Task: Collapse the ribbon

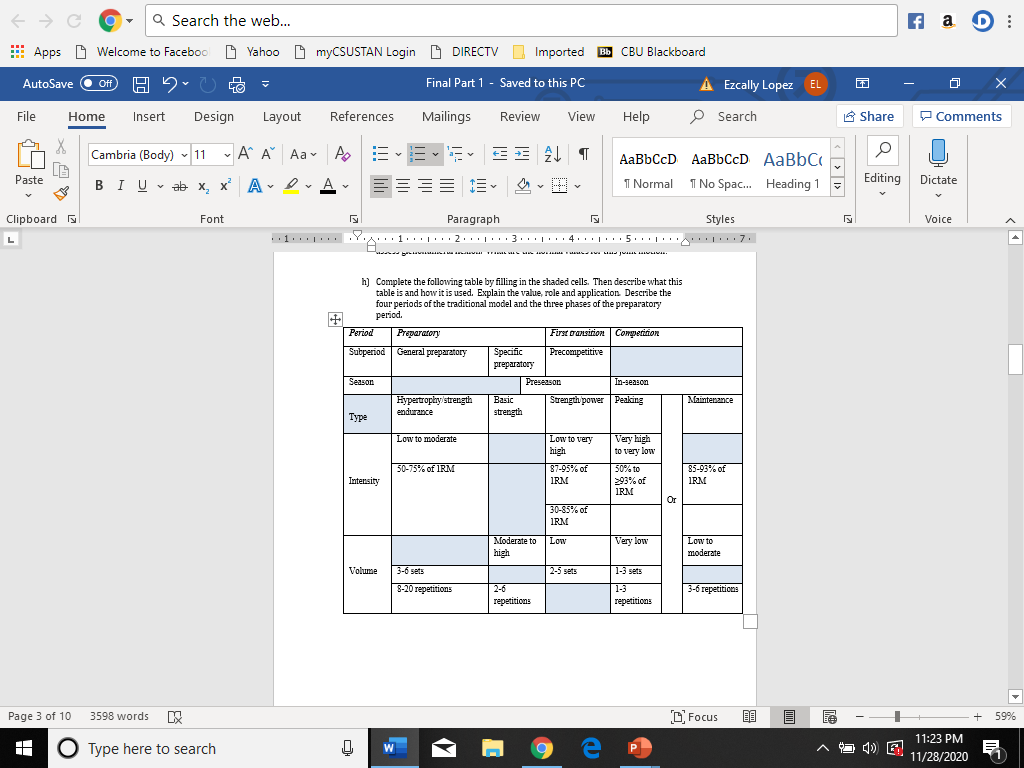Action: pyautogui.click(x=1010, y=220)
